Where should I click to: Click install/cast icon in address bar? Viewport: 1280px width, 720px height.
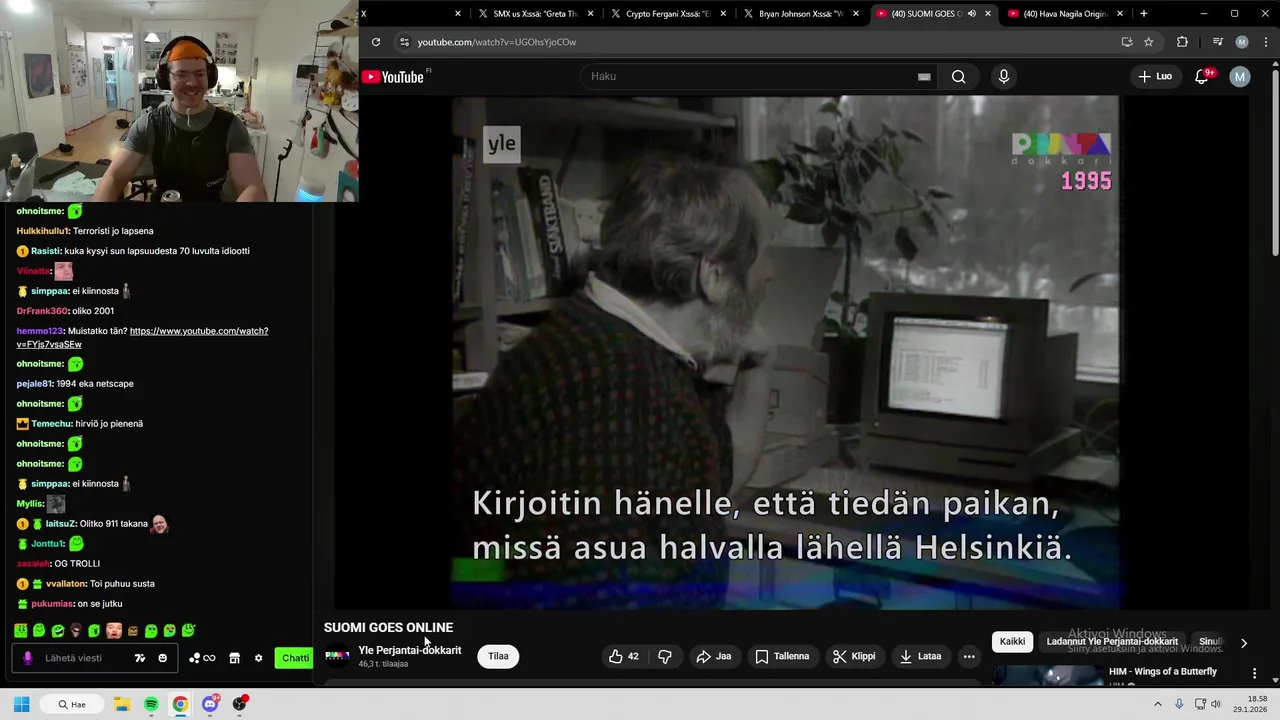click(1127, 42)
